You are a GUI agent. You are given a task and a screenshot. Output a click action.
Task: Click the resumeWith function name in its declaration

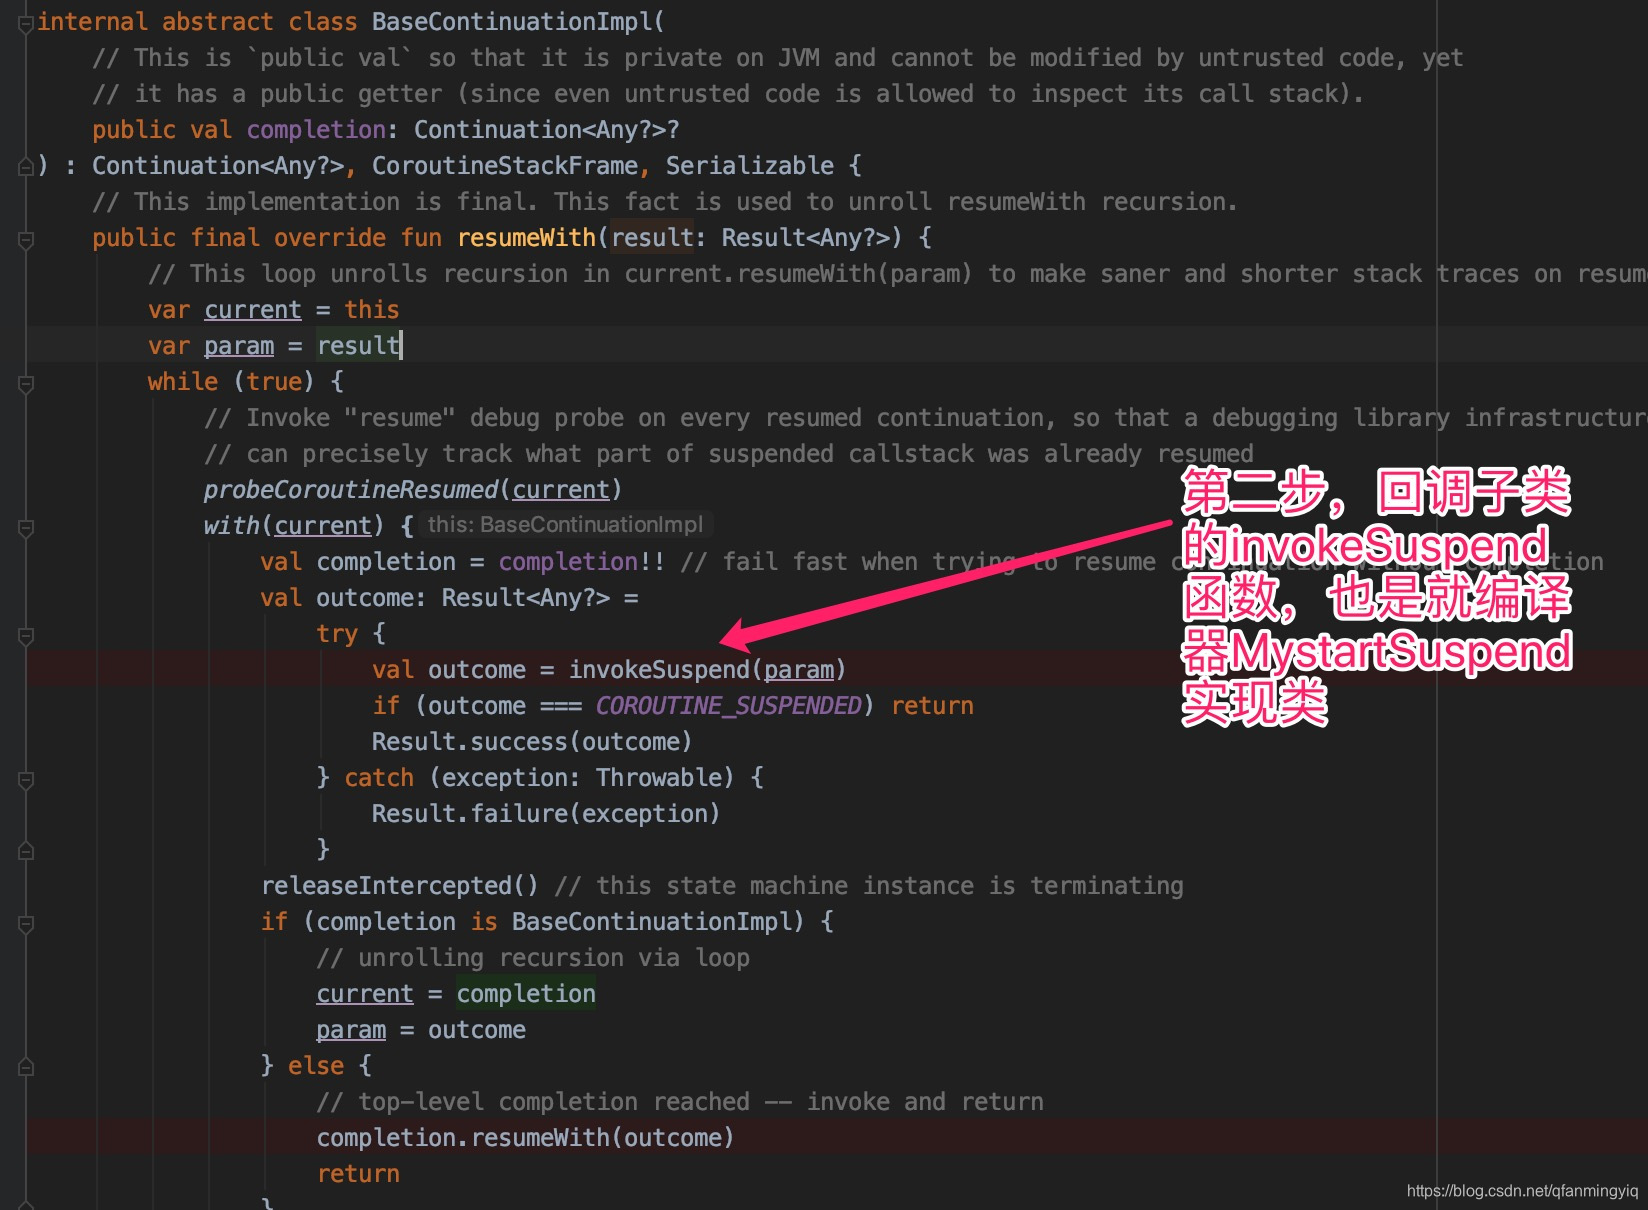[526, 238]
